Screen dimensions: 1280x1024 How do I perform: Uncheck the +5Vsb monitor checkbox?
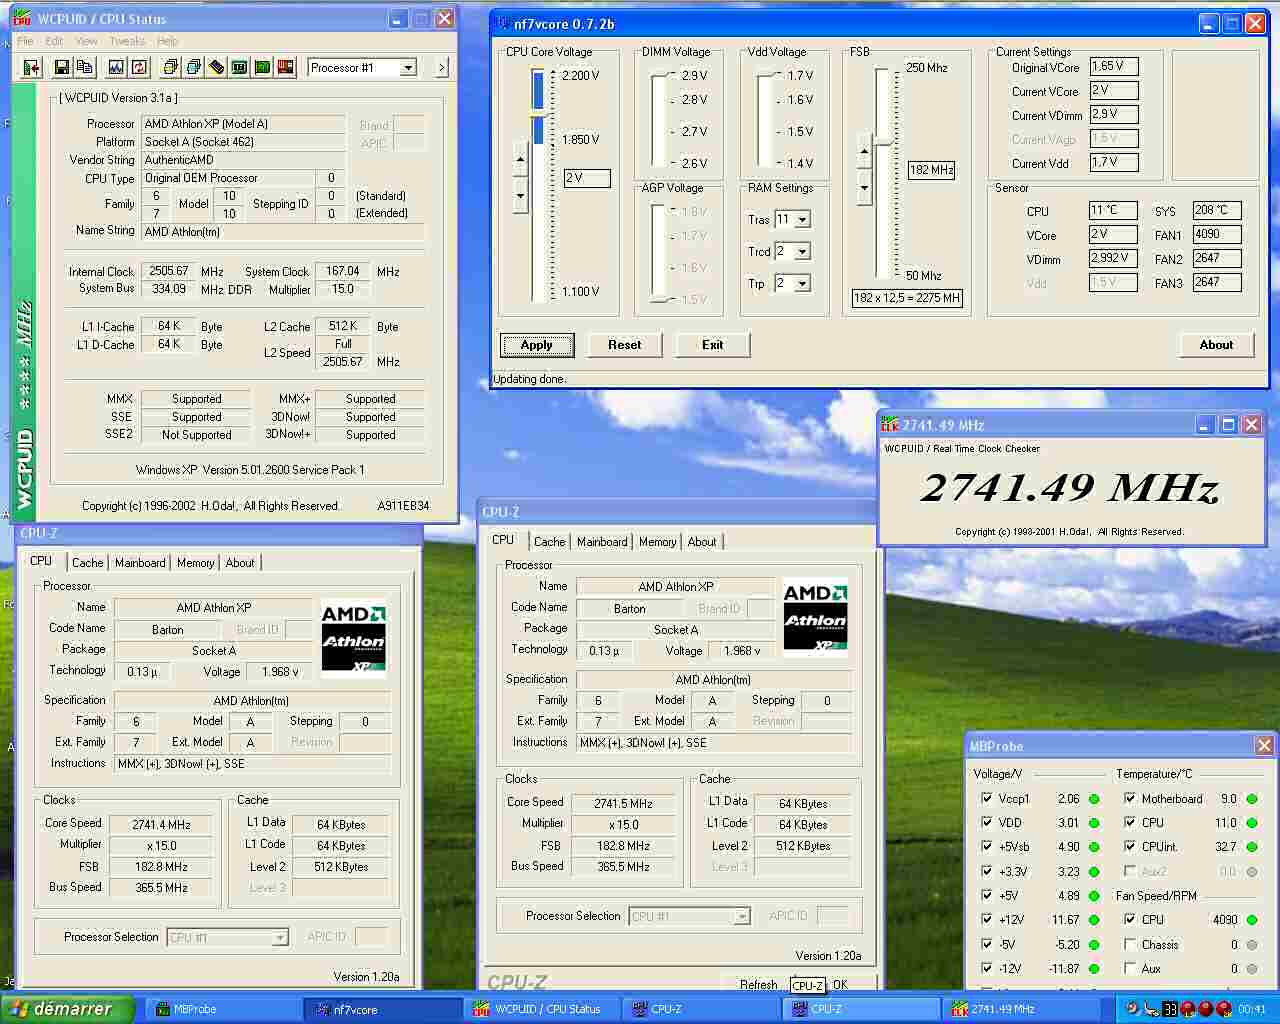[987, 847]
